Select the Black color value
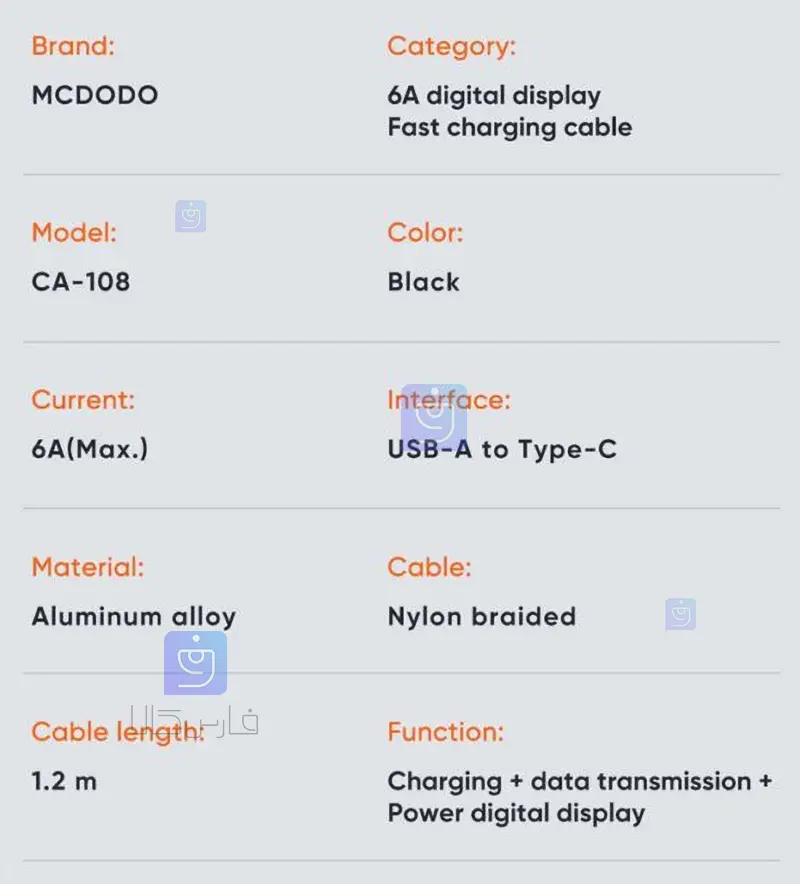This screenshot has width=800, height=884. click(424, 282)
